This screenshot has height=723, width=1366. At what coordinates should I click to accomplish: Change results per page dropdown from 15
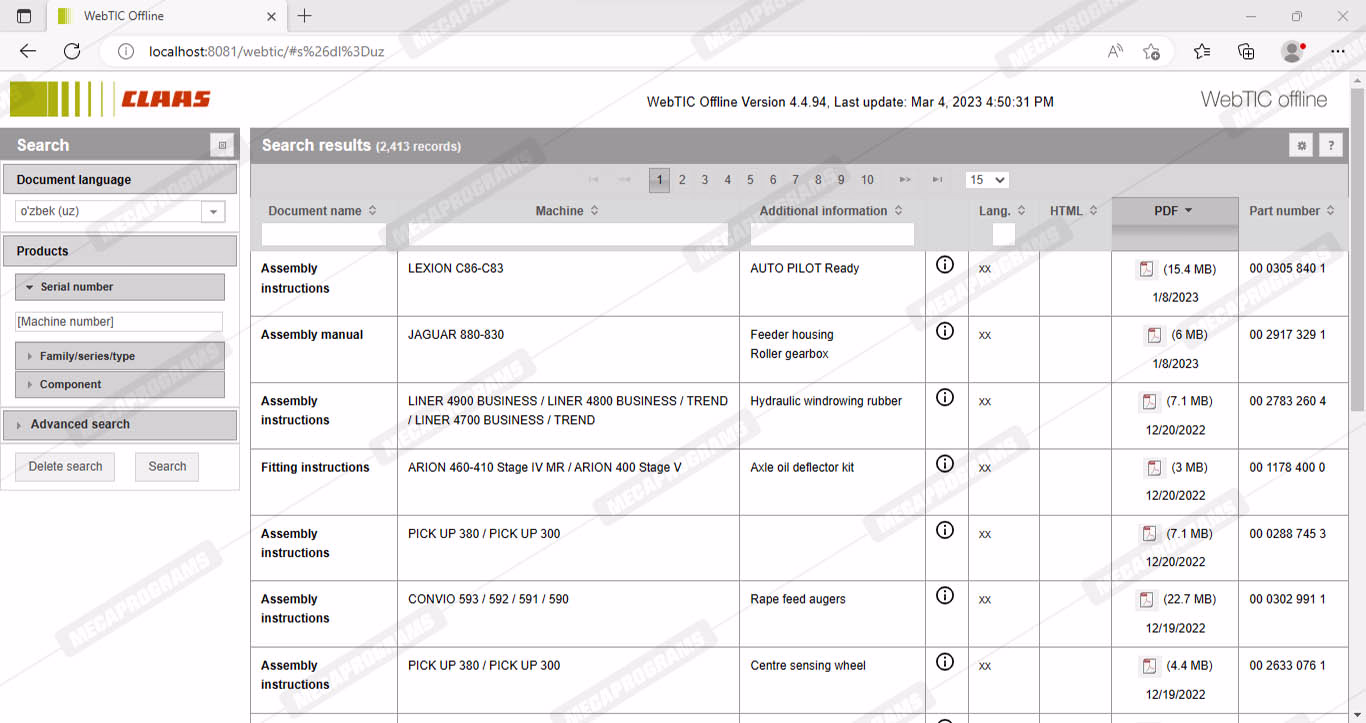click(x=986, y=180)
